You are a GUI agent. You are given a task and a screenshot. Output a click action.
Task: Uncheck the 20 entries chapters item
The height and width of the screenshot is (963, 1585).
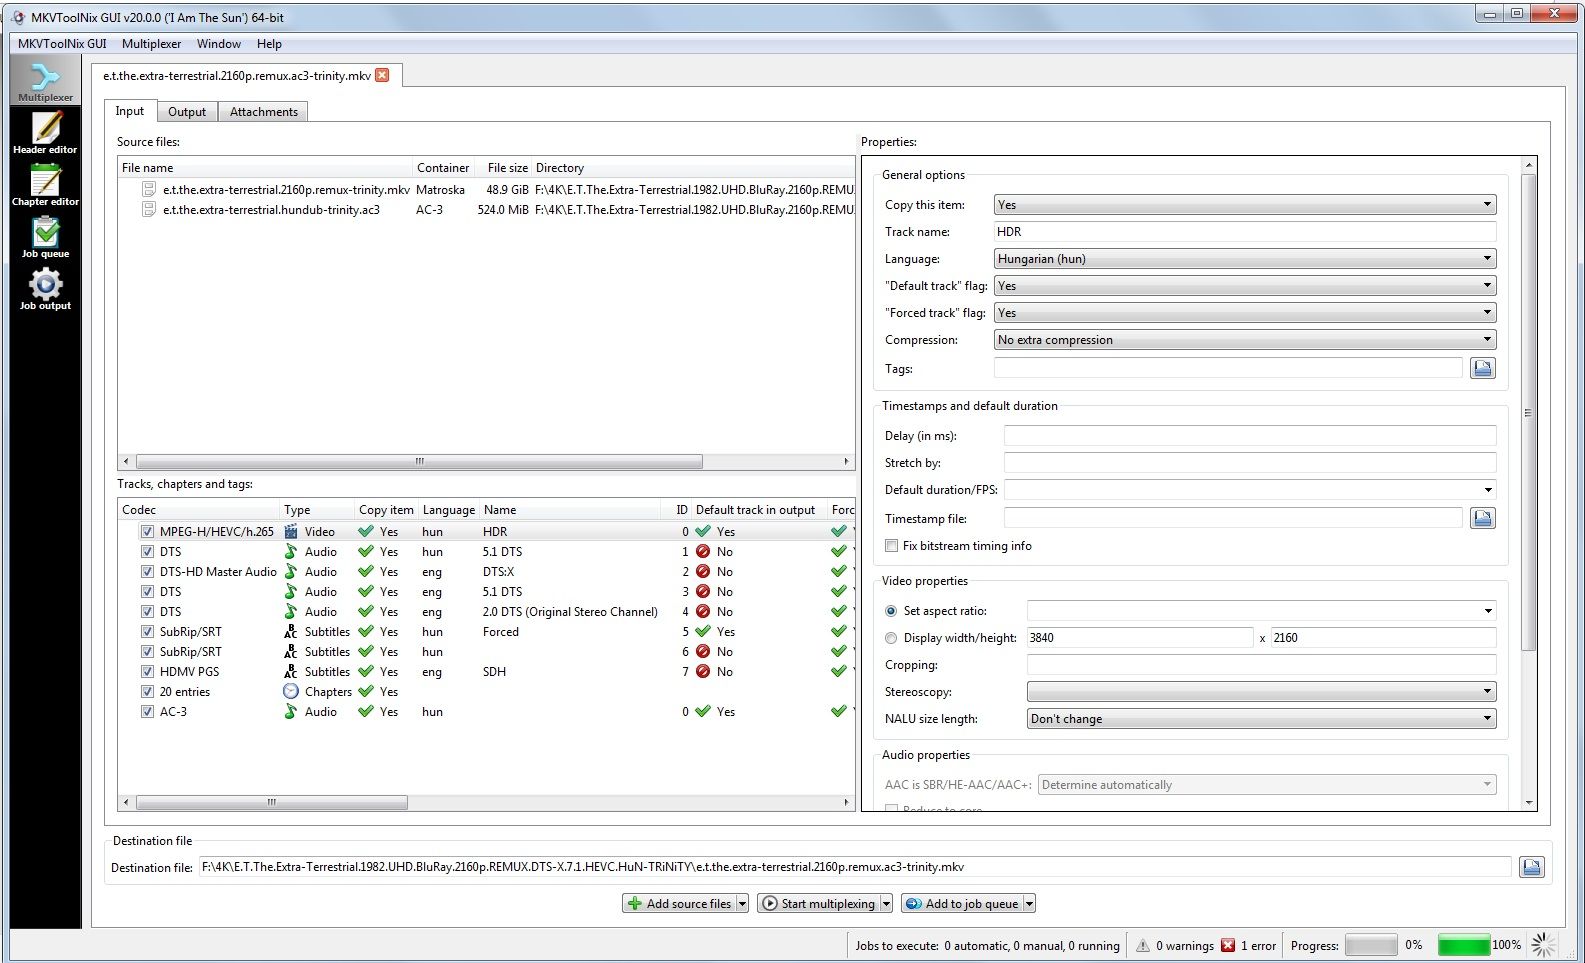(x=147, y=692)
